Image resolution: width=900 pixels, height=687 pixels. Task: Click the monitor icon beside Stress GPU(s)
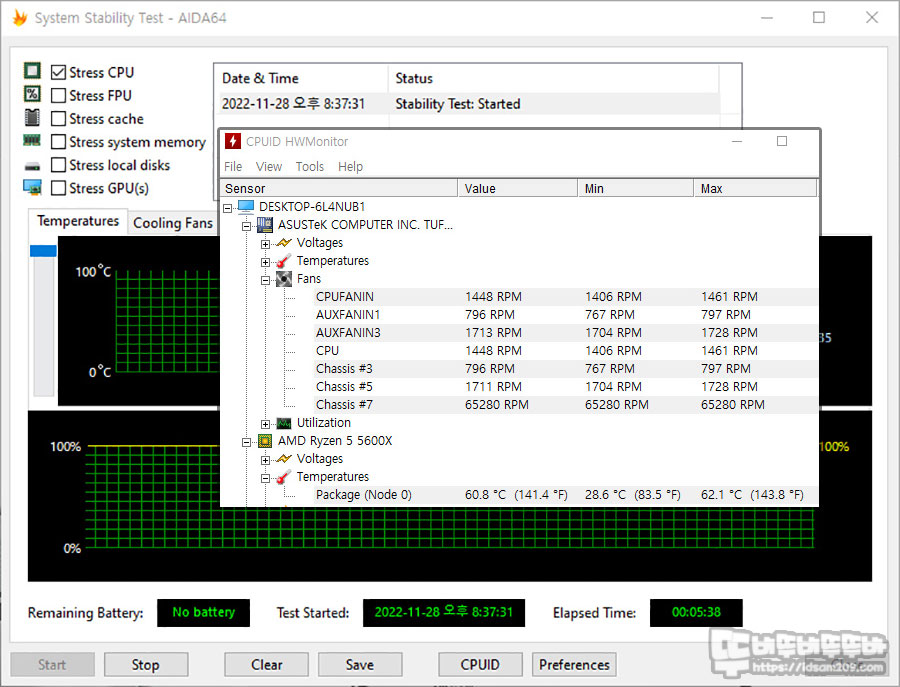pos(32,187)
